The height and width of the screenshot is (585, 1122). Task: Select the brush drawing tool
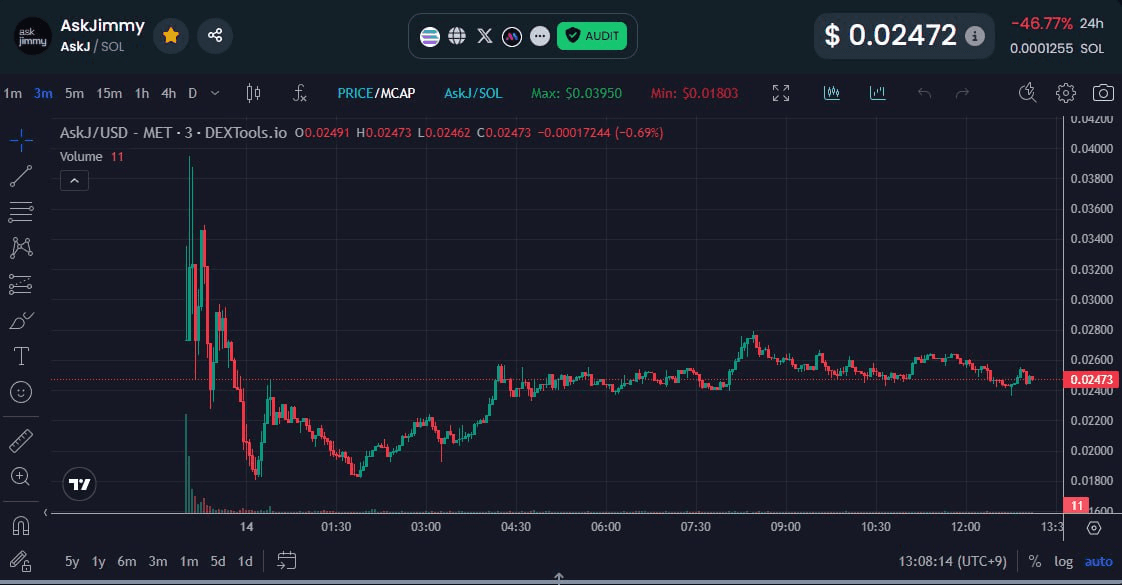21,320
